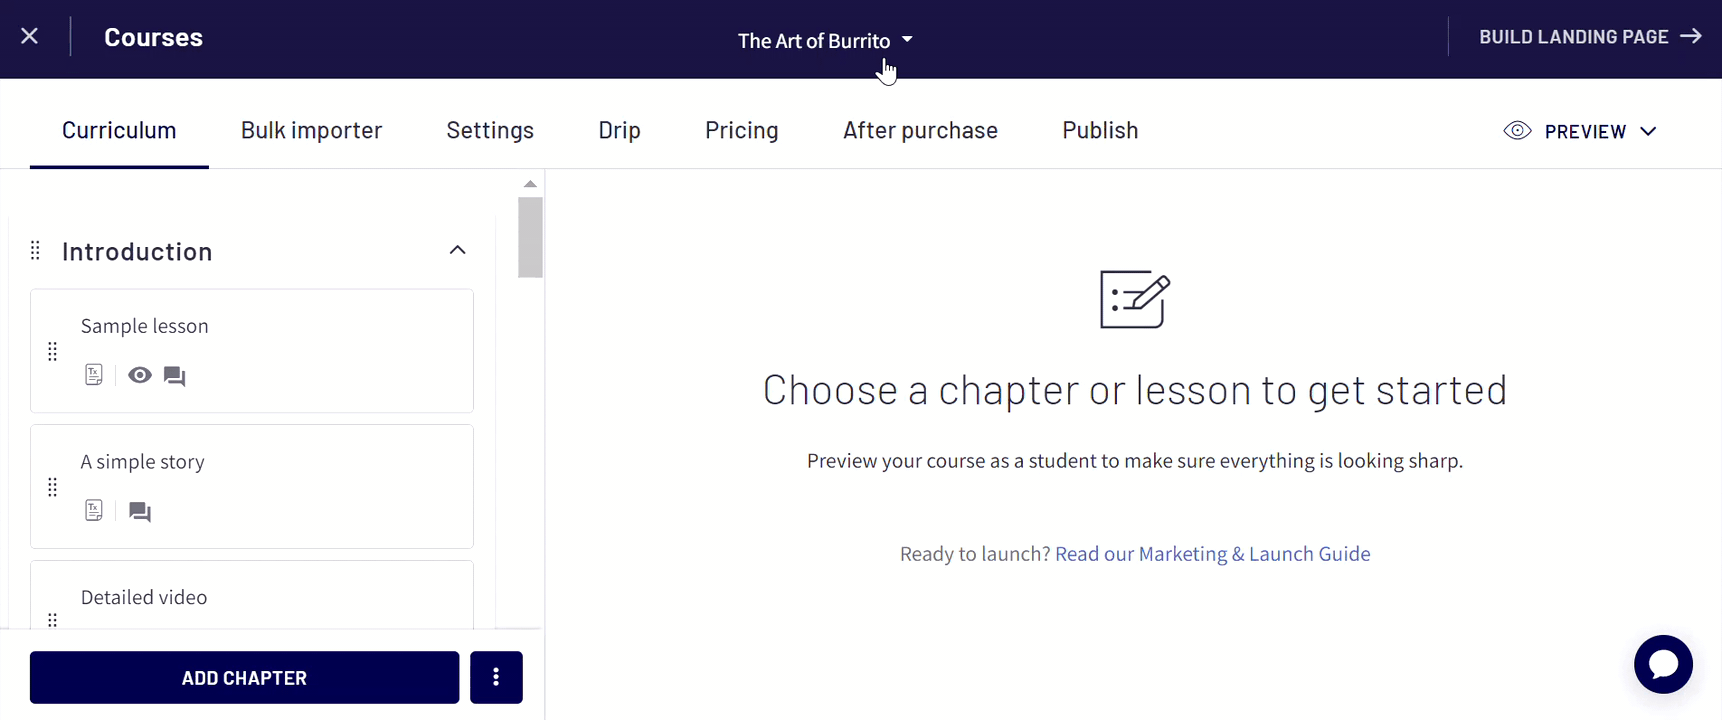This screenshot has width=1722, height=720.
Task: Open the Bulk importer tab
Action: (x=311, y=130)
